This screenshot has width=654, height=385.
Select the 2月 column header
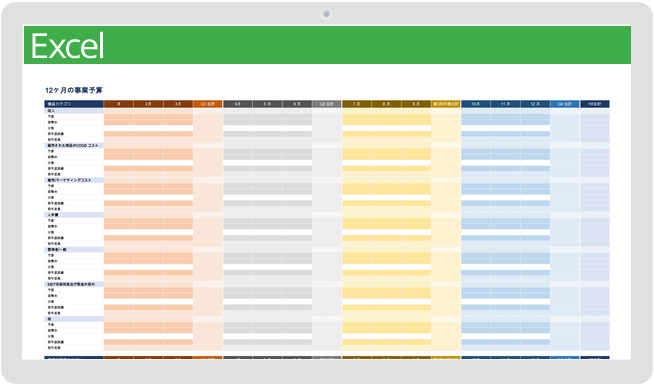point(148,104)
